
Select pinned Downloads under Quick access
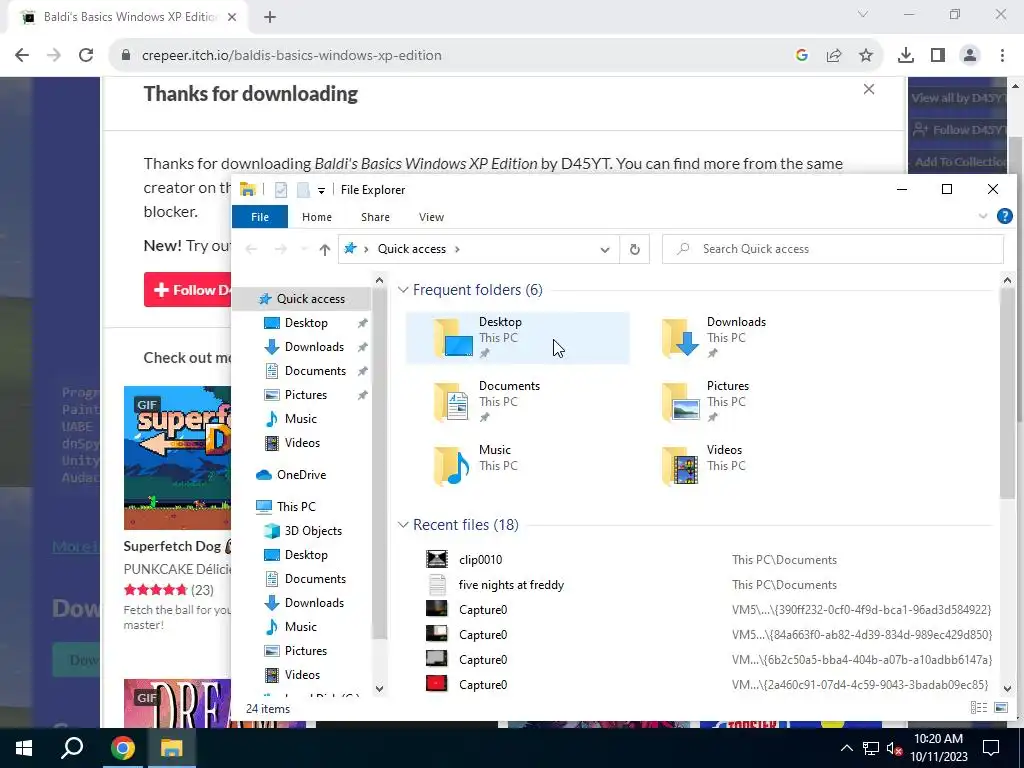click(x=313, y=347)
